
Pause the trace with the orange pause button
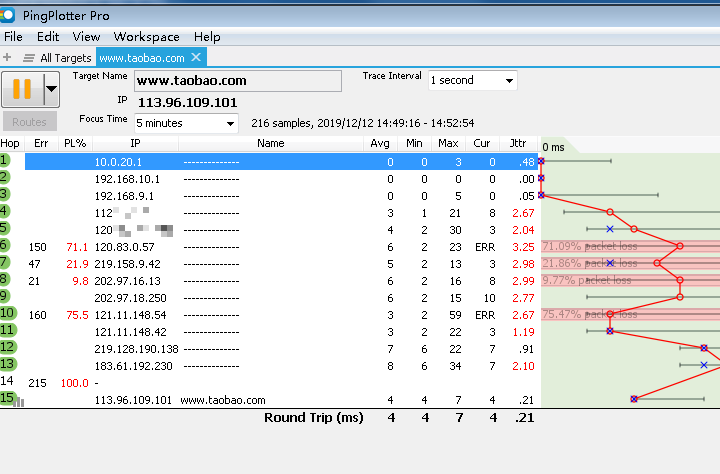[22, 89]
